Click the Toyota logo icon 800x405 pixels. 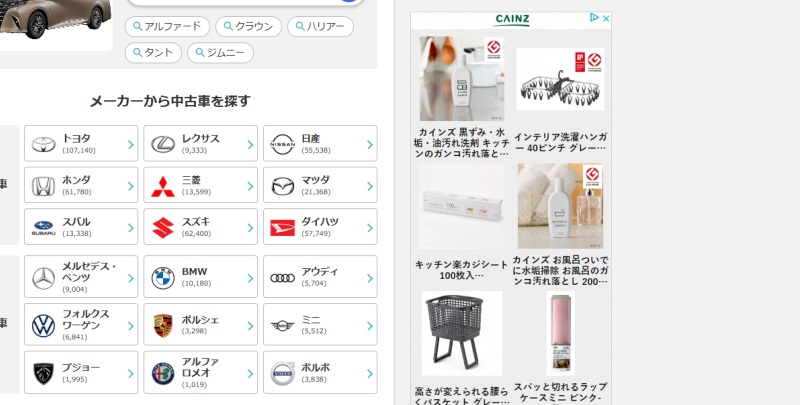pos(43,144)
